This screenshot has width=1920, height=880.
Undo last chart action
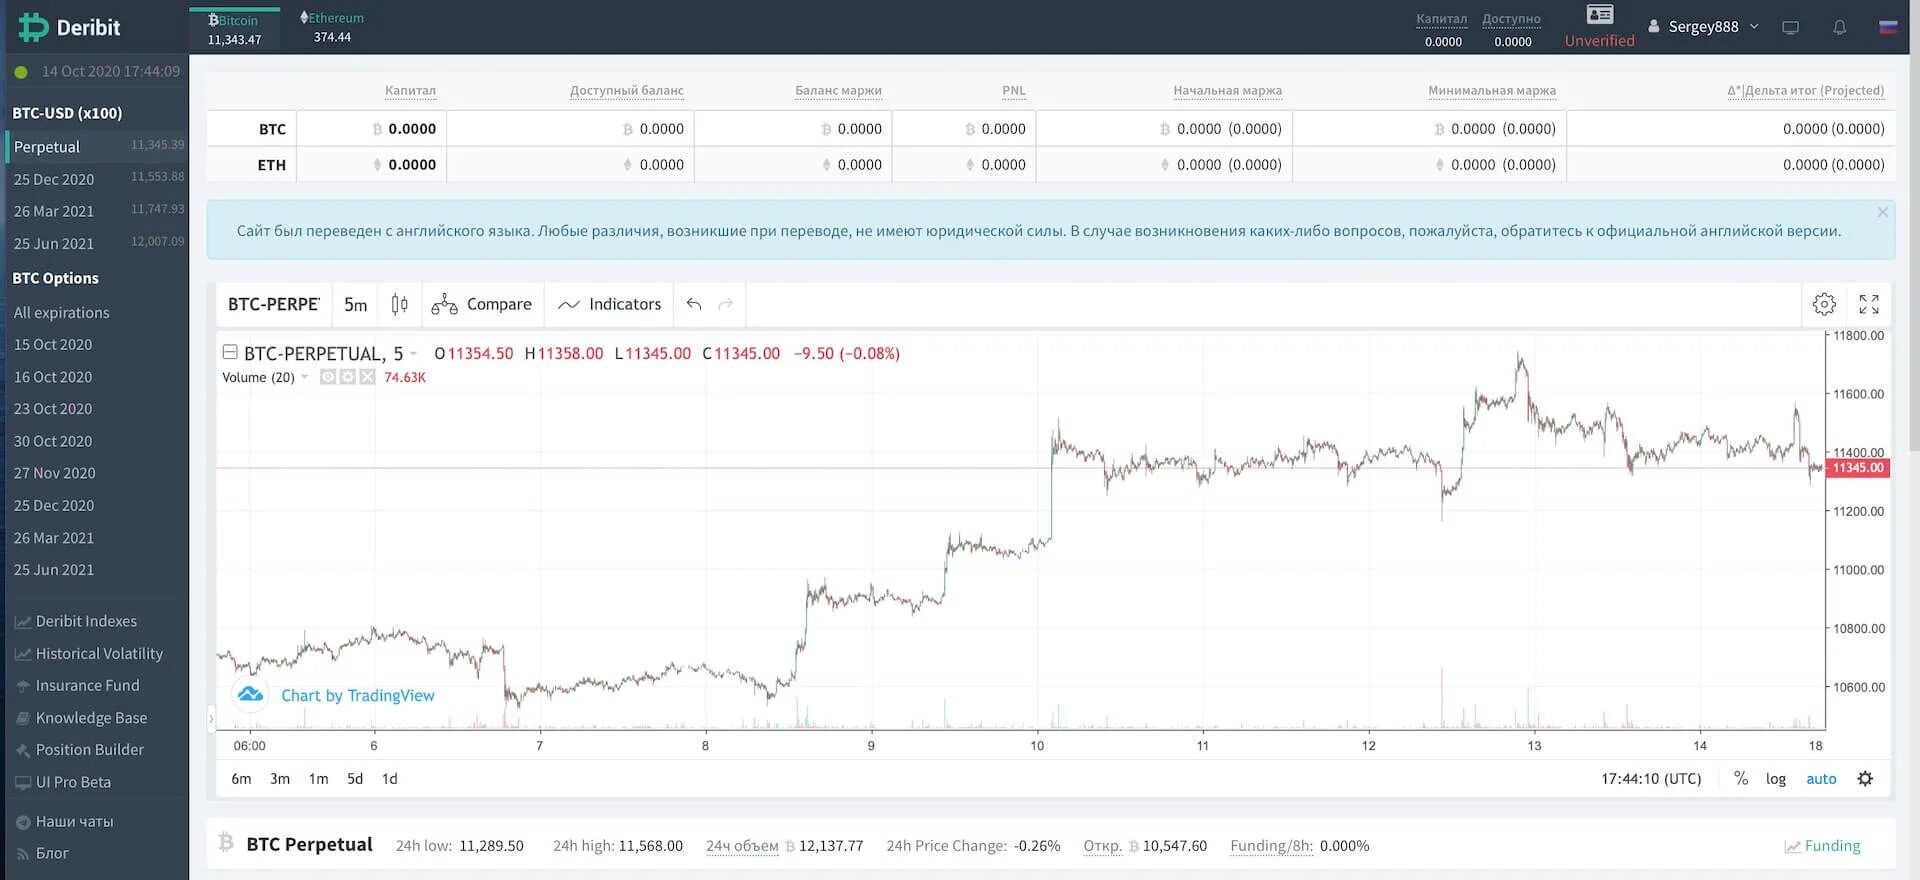[694, 304]
